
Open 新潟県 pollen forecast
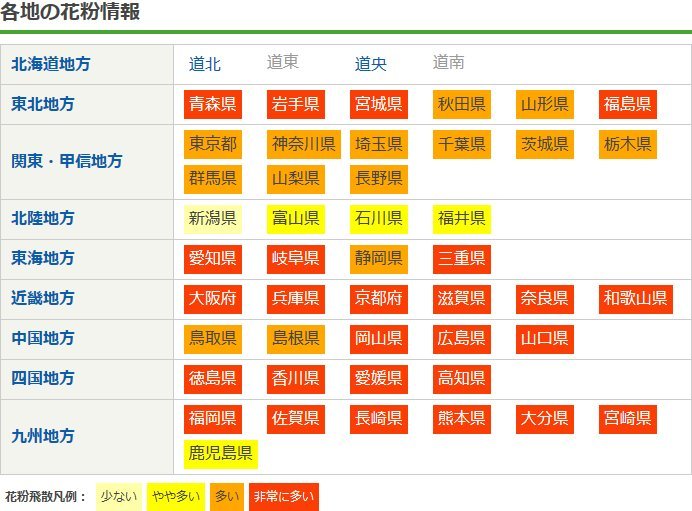[x=212, y=218]
